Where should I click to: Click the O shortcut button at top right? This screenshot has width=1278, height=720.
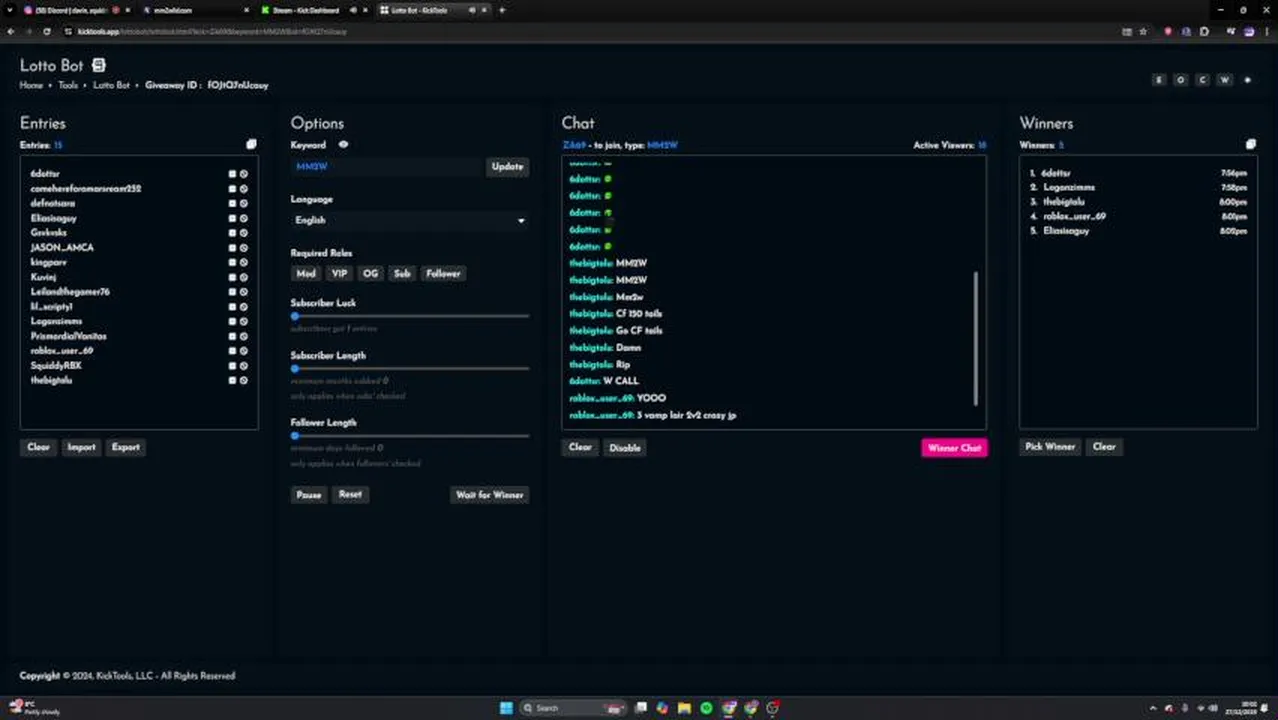[1181, 80]
